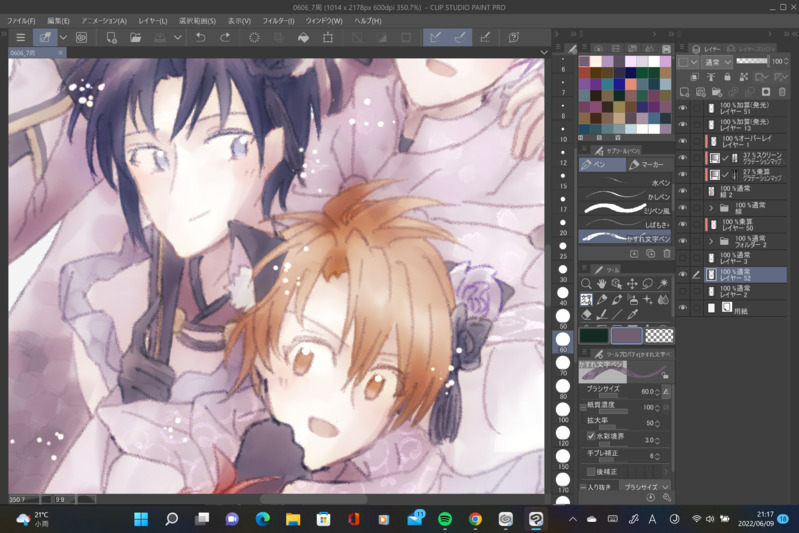Click the New canvas icon
The width and height of the screenshot is (799, 533).
[x=111, y=38]
